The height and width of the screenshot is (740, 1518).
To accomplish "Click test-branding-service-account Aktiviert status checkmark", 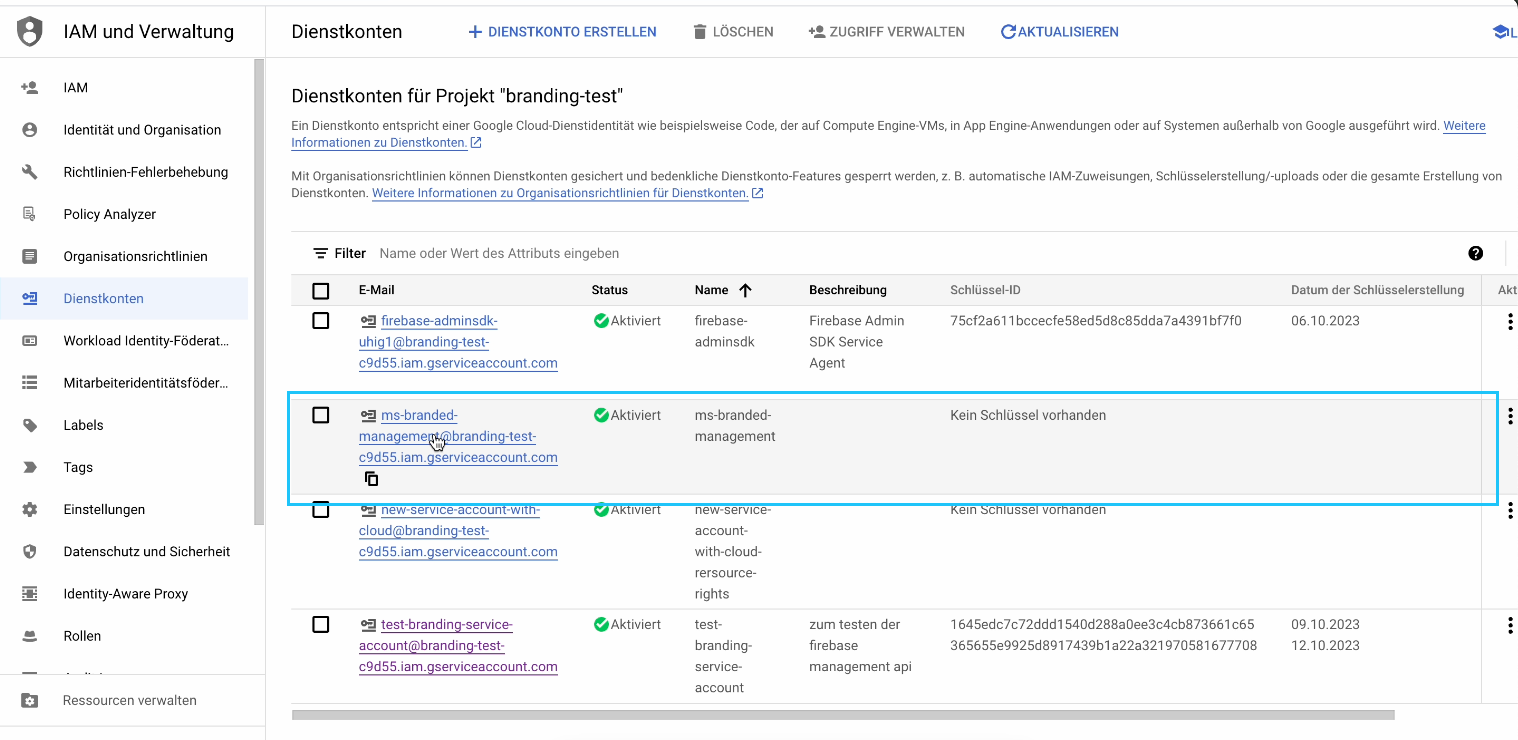I will (601, 624).
